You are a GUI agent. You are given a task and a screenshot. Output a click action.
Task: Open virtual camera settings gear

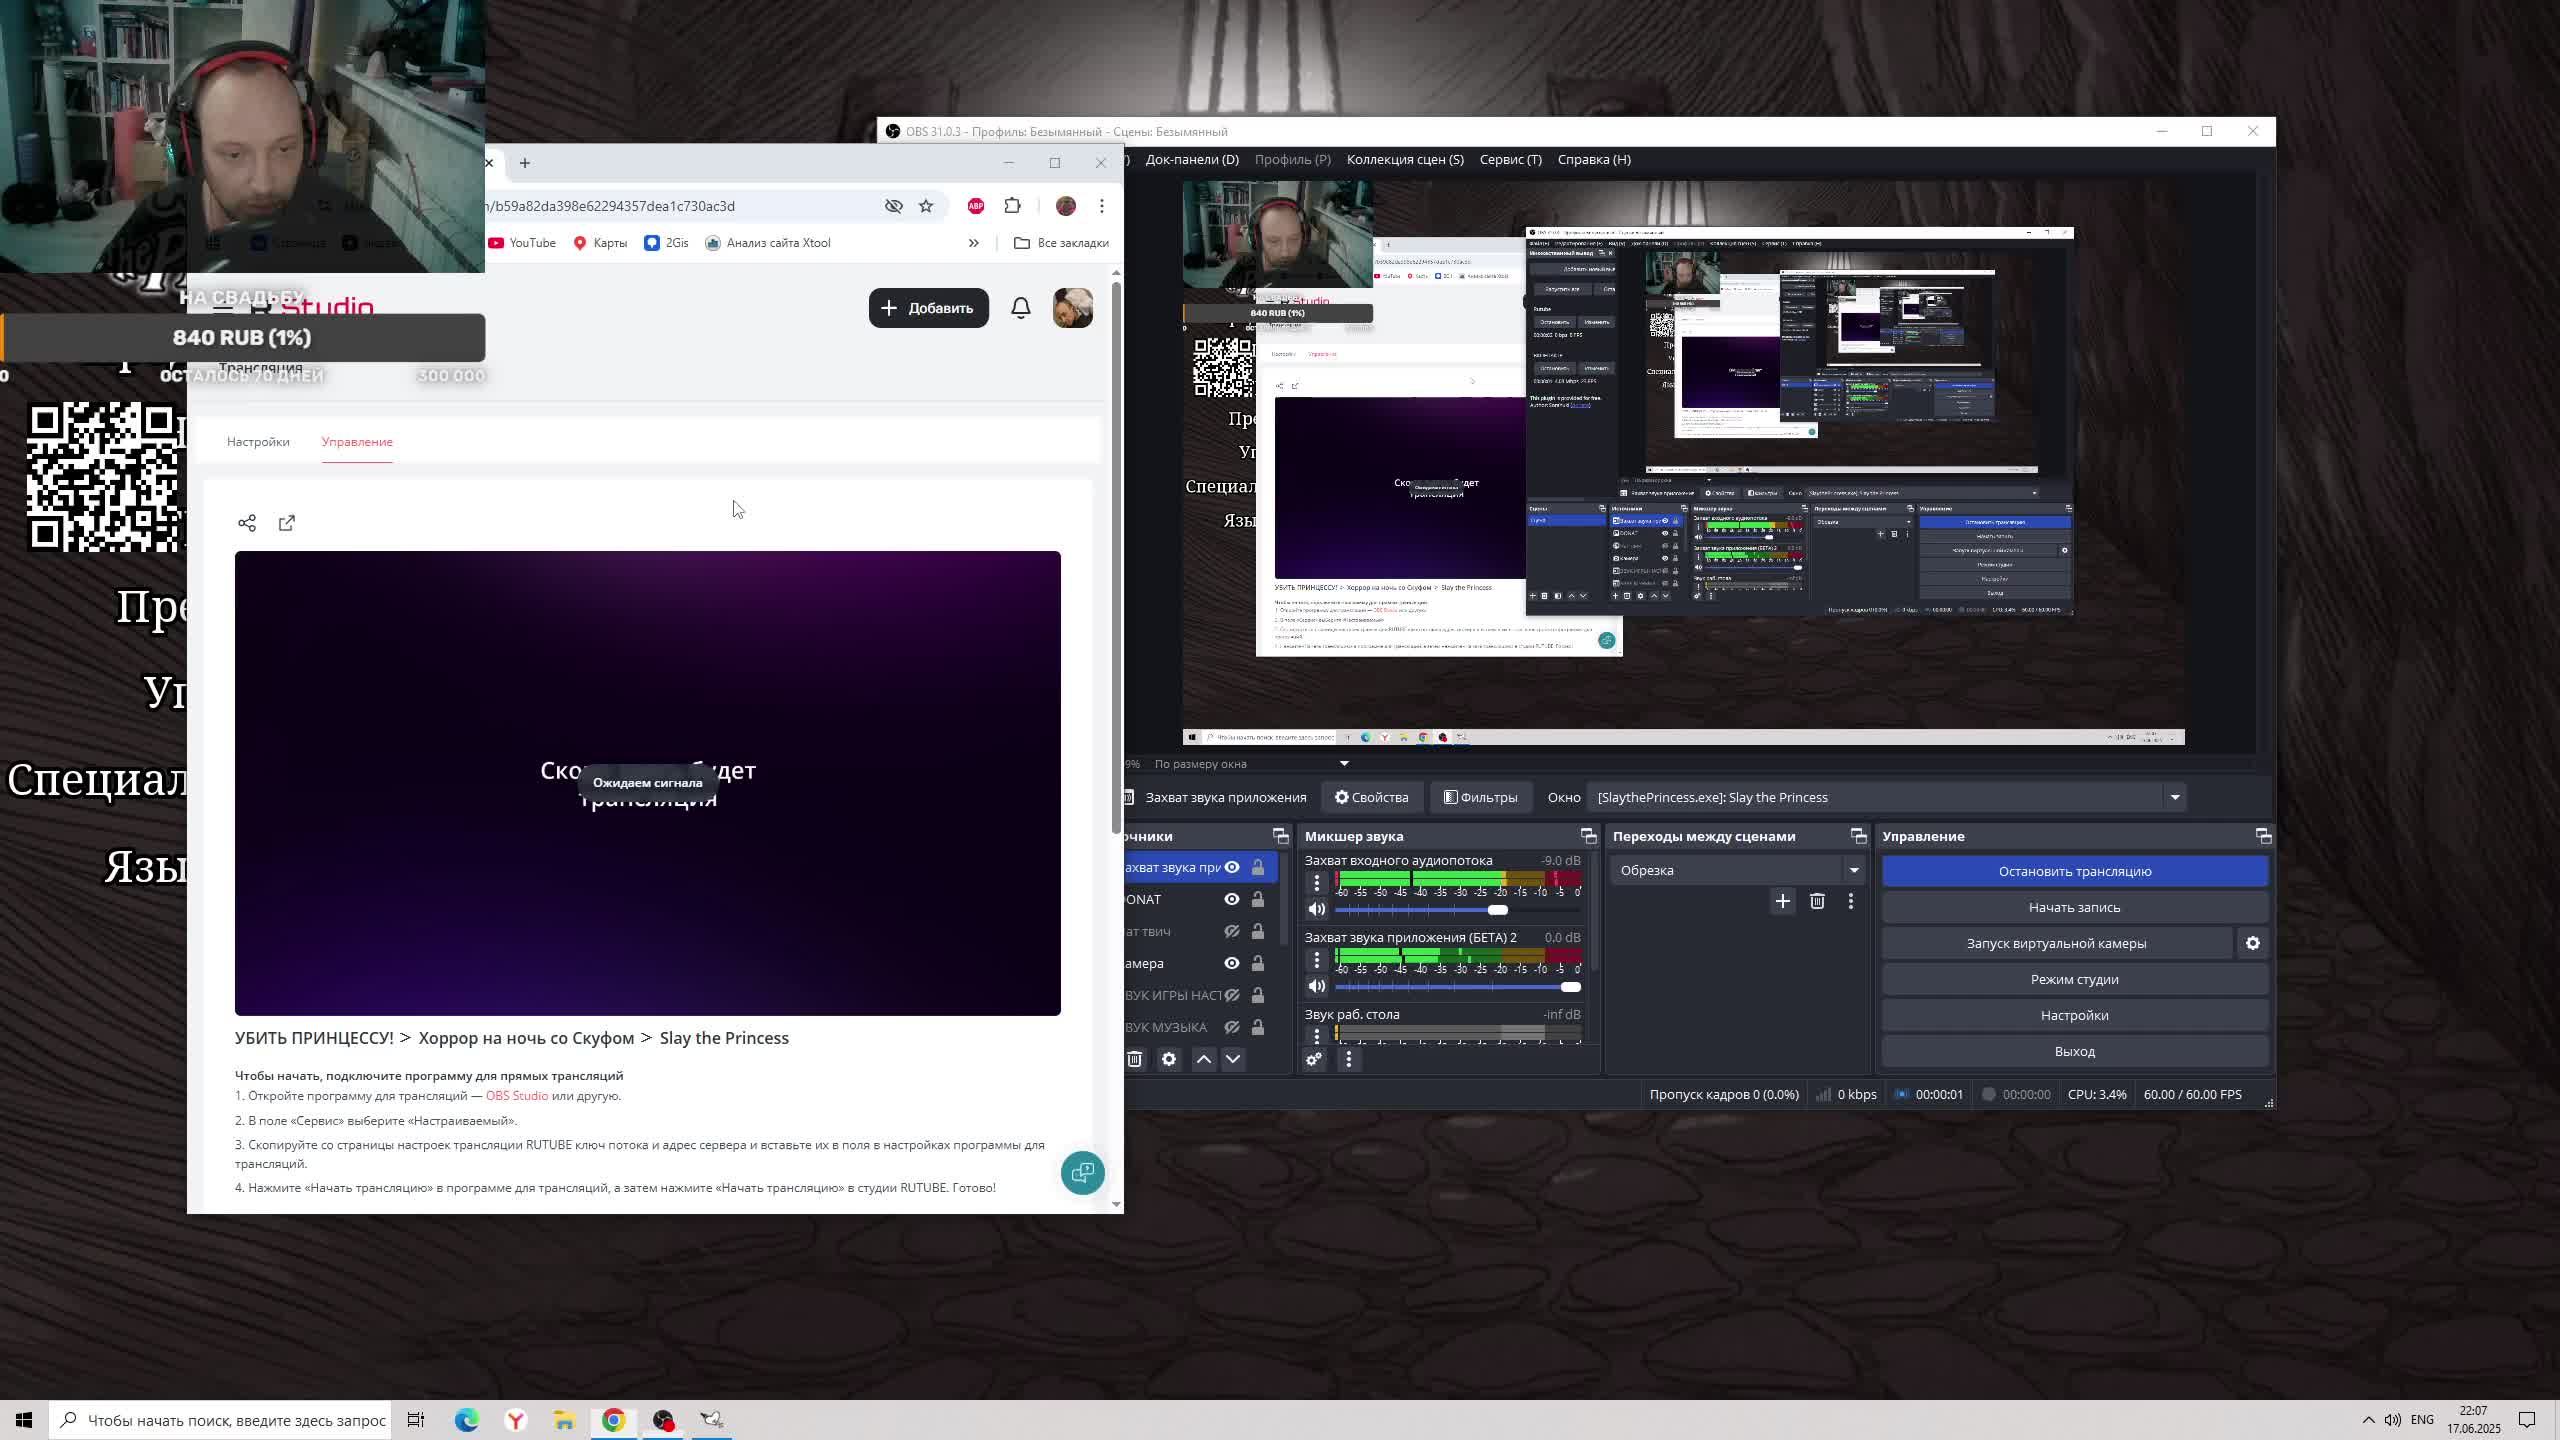(2252, 943)
